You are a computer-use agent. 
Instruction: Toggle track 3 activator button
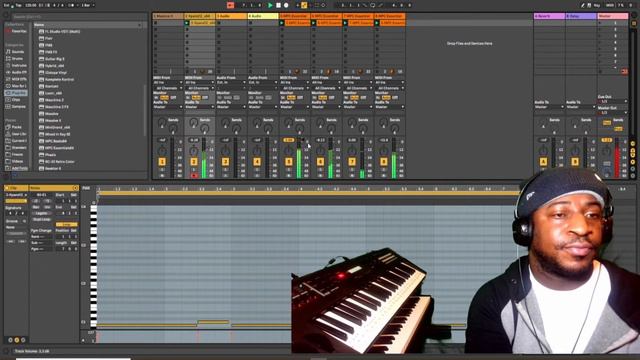pos(225,162)
